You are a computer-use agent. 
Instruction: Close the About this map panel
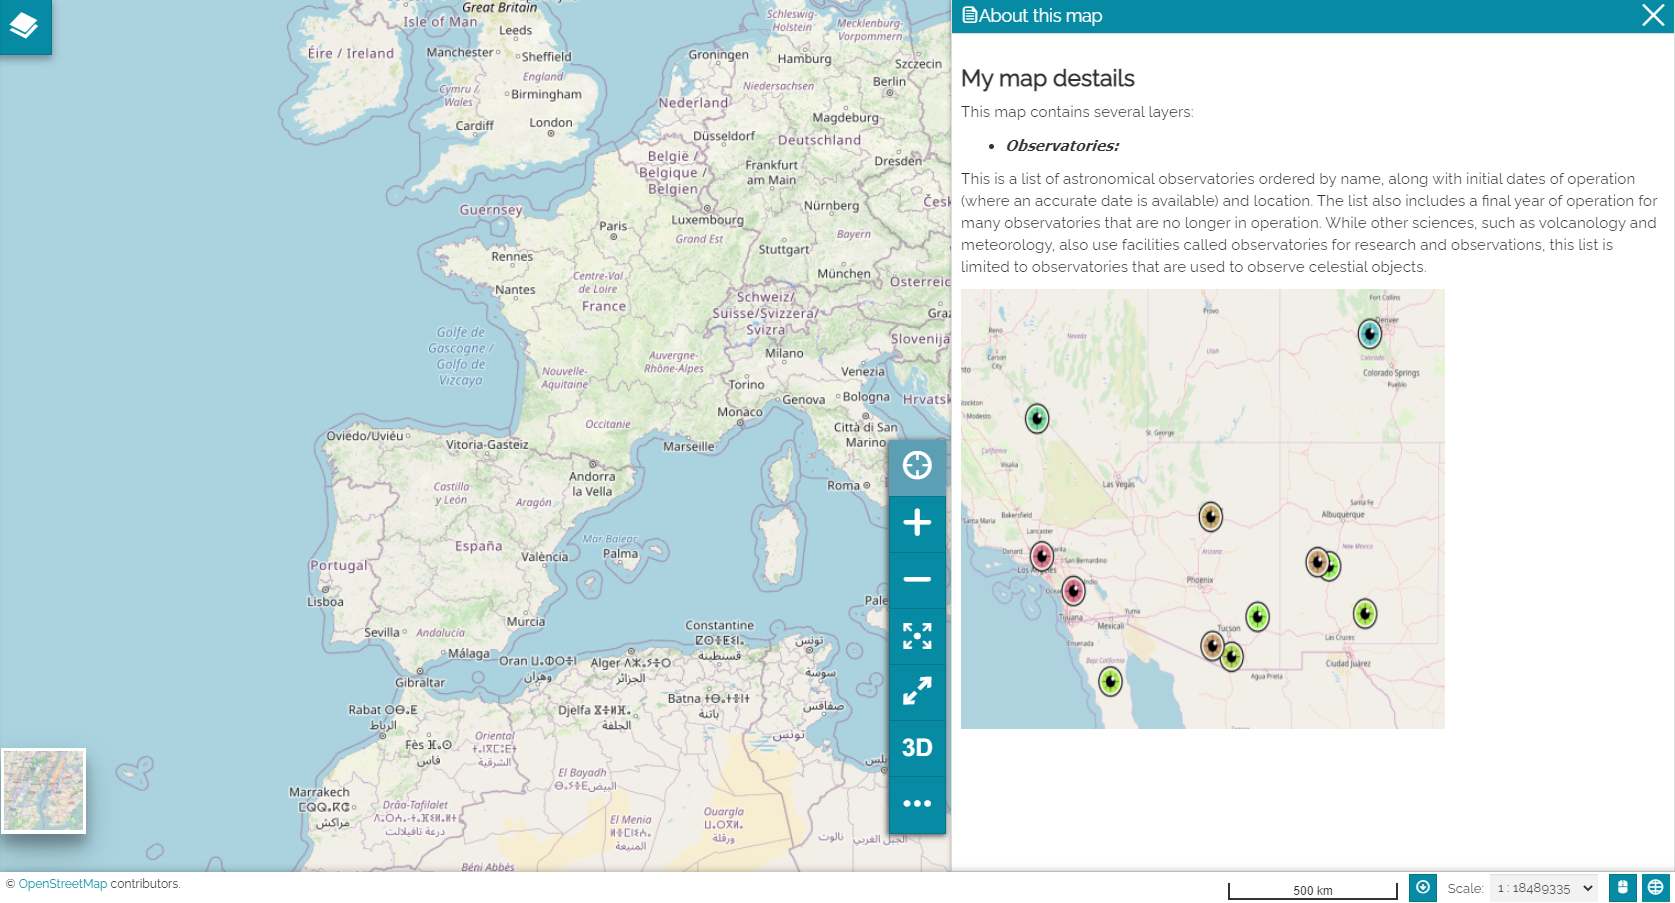pos(1653,16)
